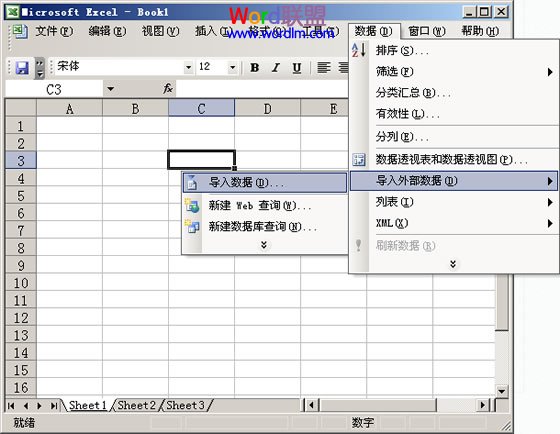Screen dimensions: 560x434
Task: Align text left
Action: (324, 68)
